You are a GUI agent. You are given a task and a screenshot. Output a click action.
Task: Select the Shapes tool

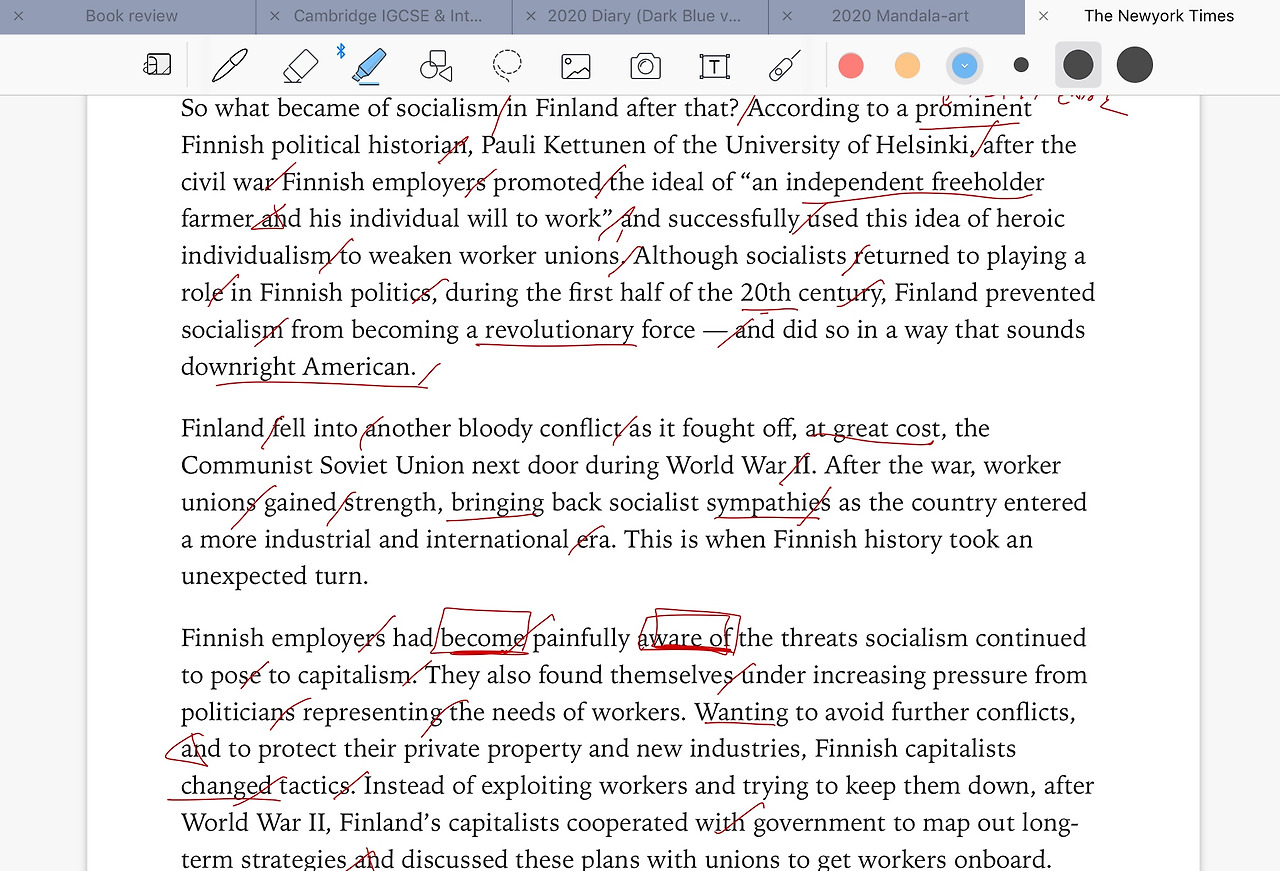[x=436, y=66]
